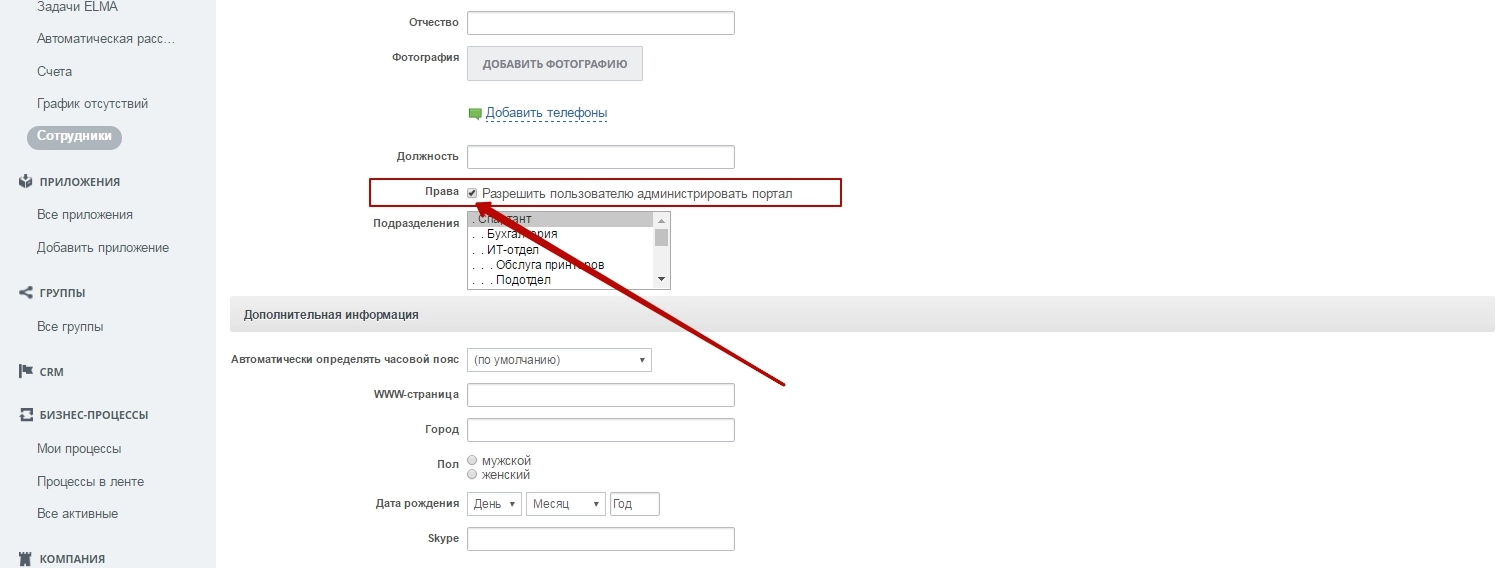Click the Компания castle icon
1503x568 pixels.
tap(26, 559)
